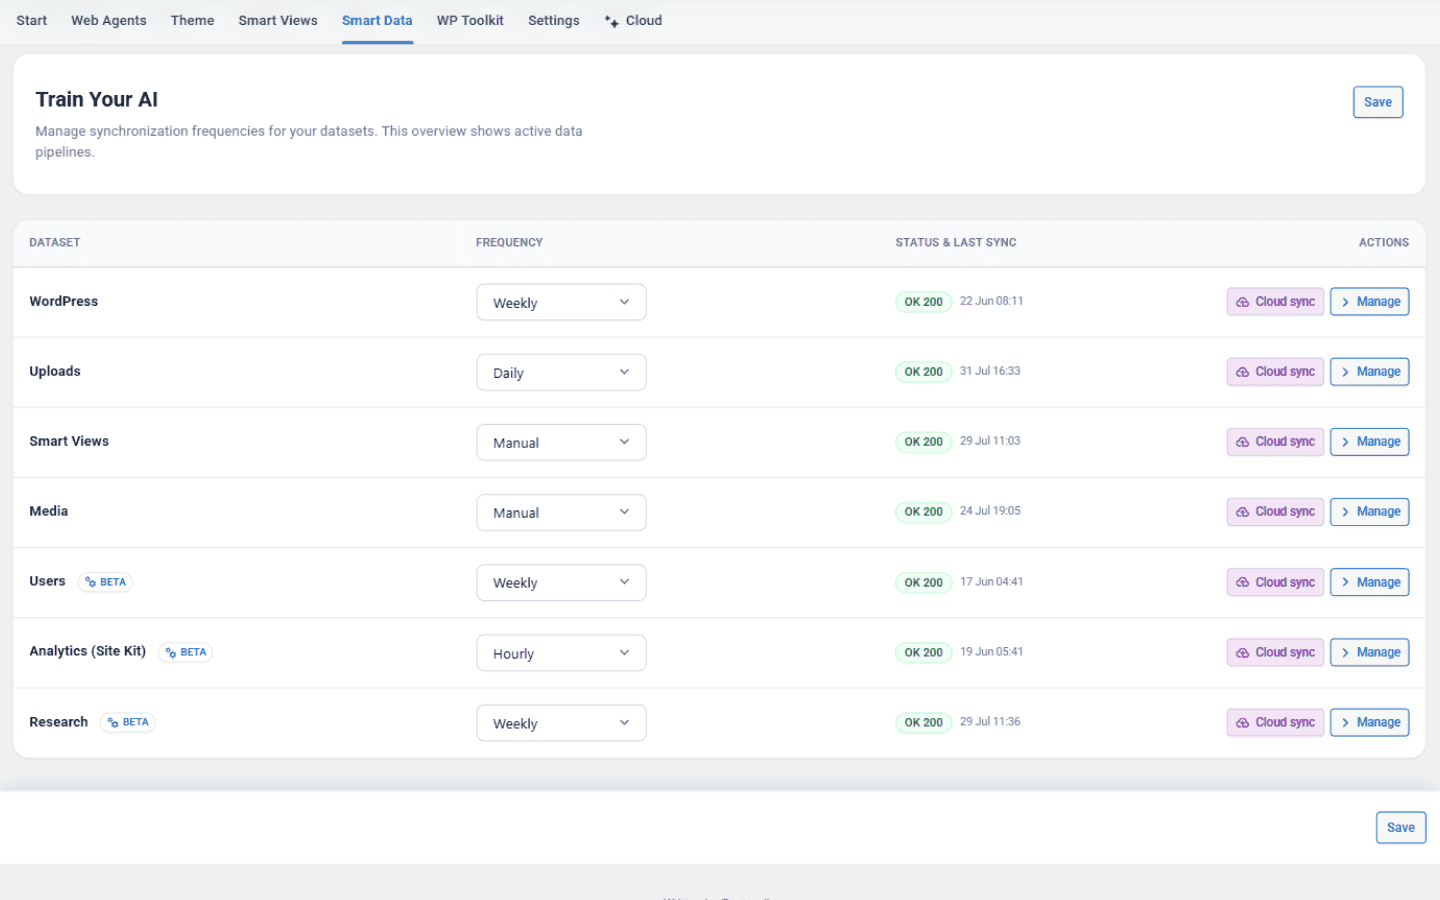Click Cloud sync for the Media dataset

1275,512
